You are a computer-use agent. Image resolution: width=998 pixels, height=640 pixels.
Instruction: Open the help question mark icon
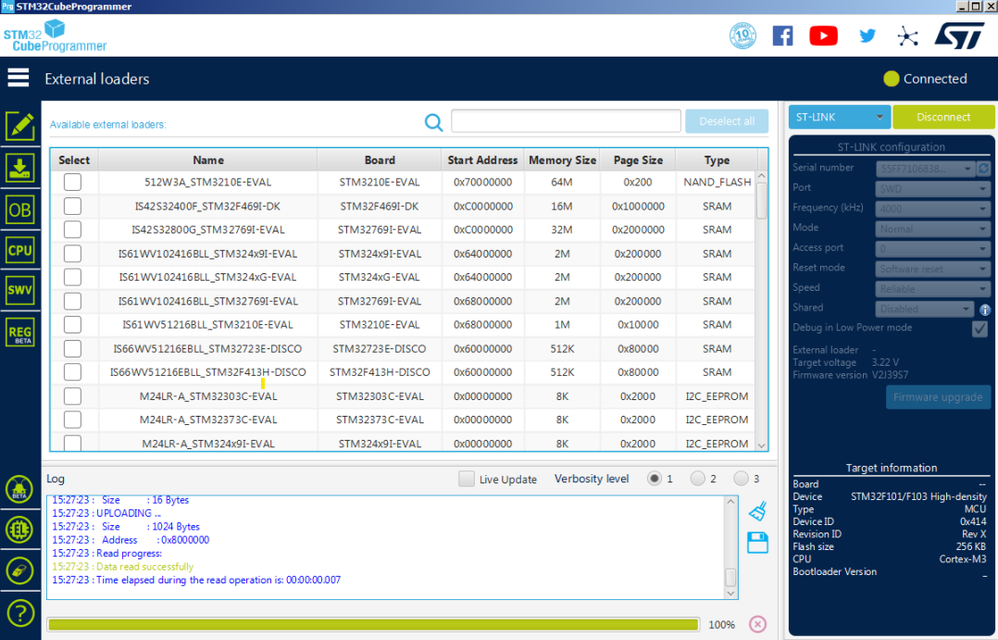click(x=20, y=614)
